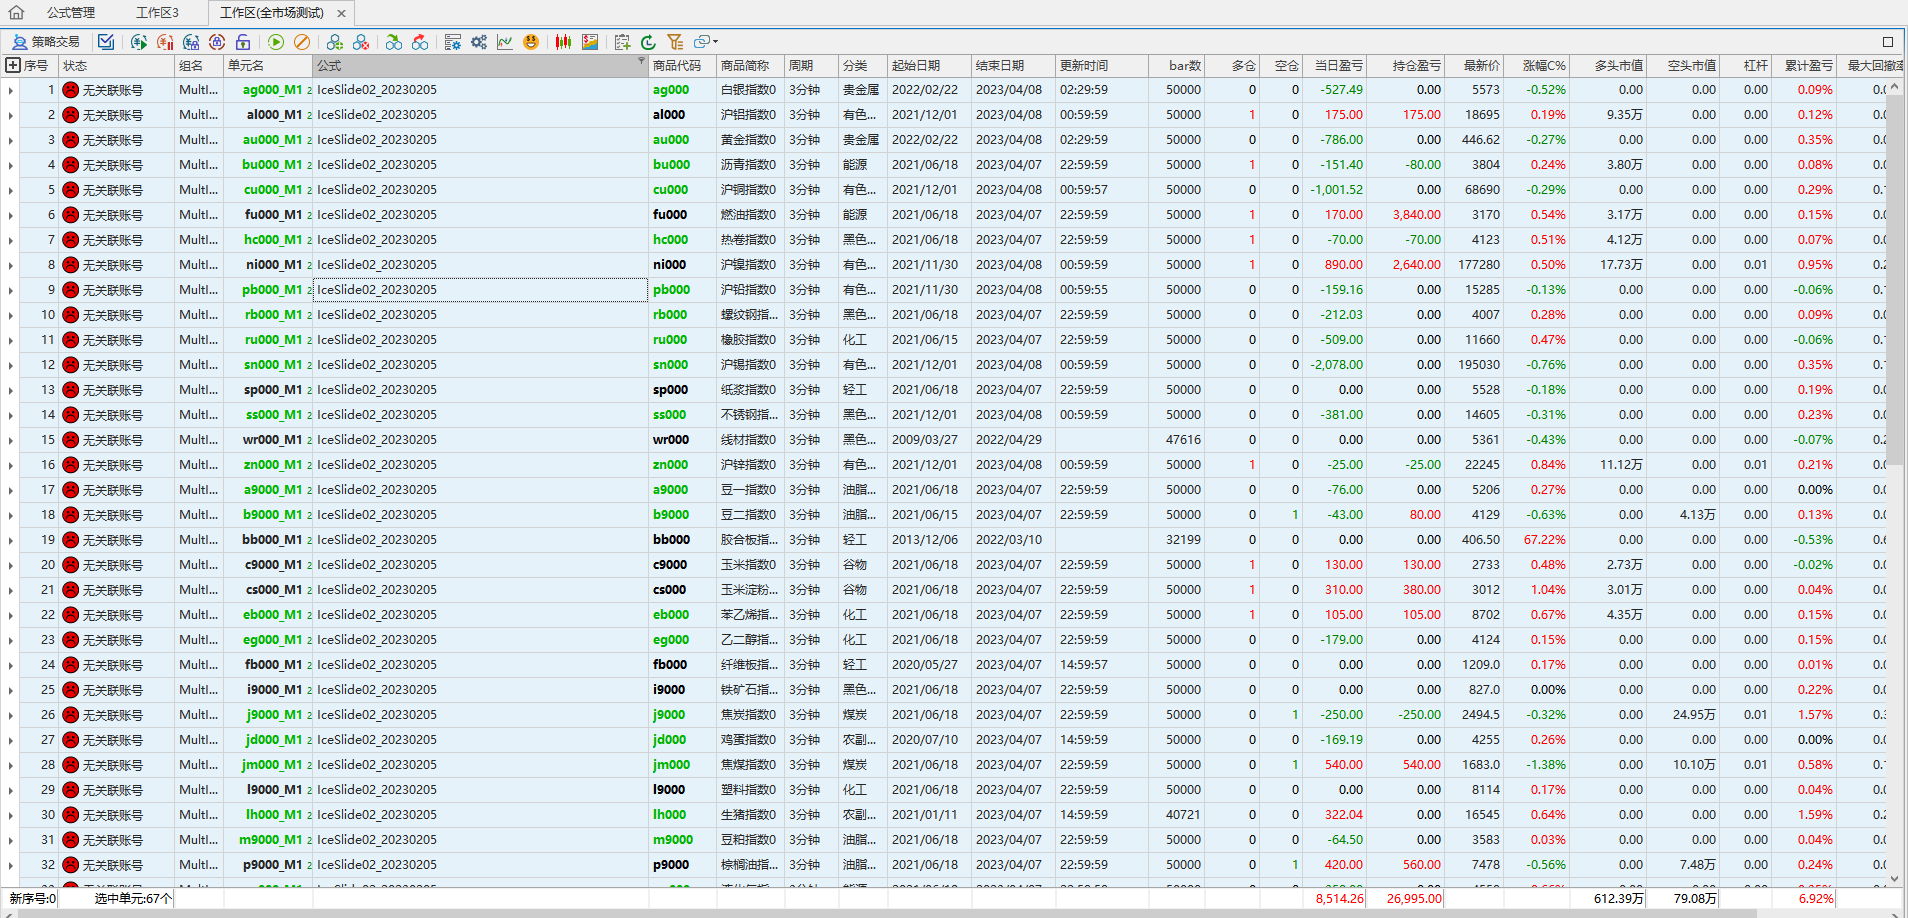Click the smiley face money icon
The height and width of the screenshot is (918, 1908).
tap(531, 42)
